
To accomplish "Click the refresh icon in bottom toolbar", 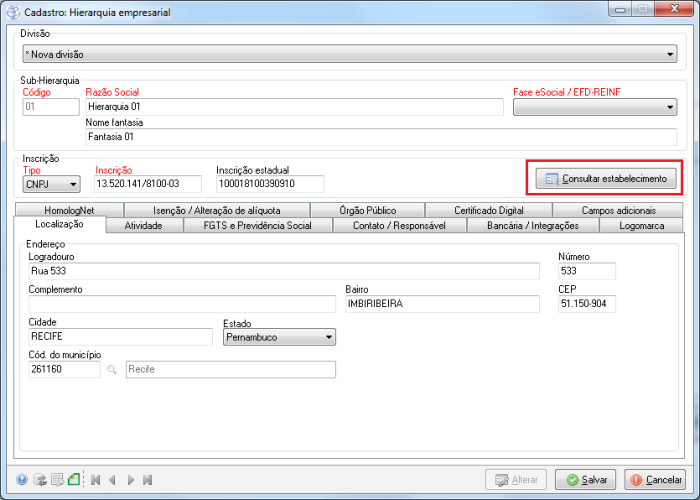I will point(40,480).
